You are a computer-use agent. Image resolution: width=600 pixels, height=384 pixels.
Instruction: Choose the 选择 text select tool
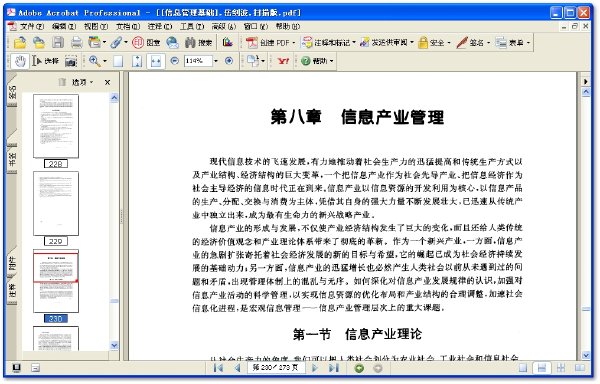point(46,61)
